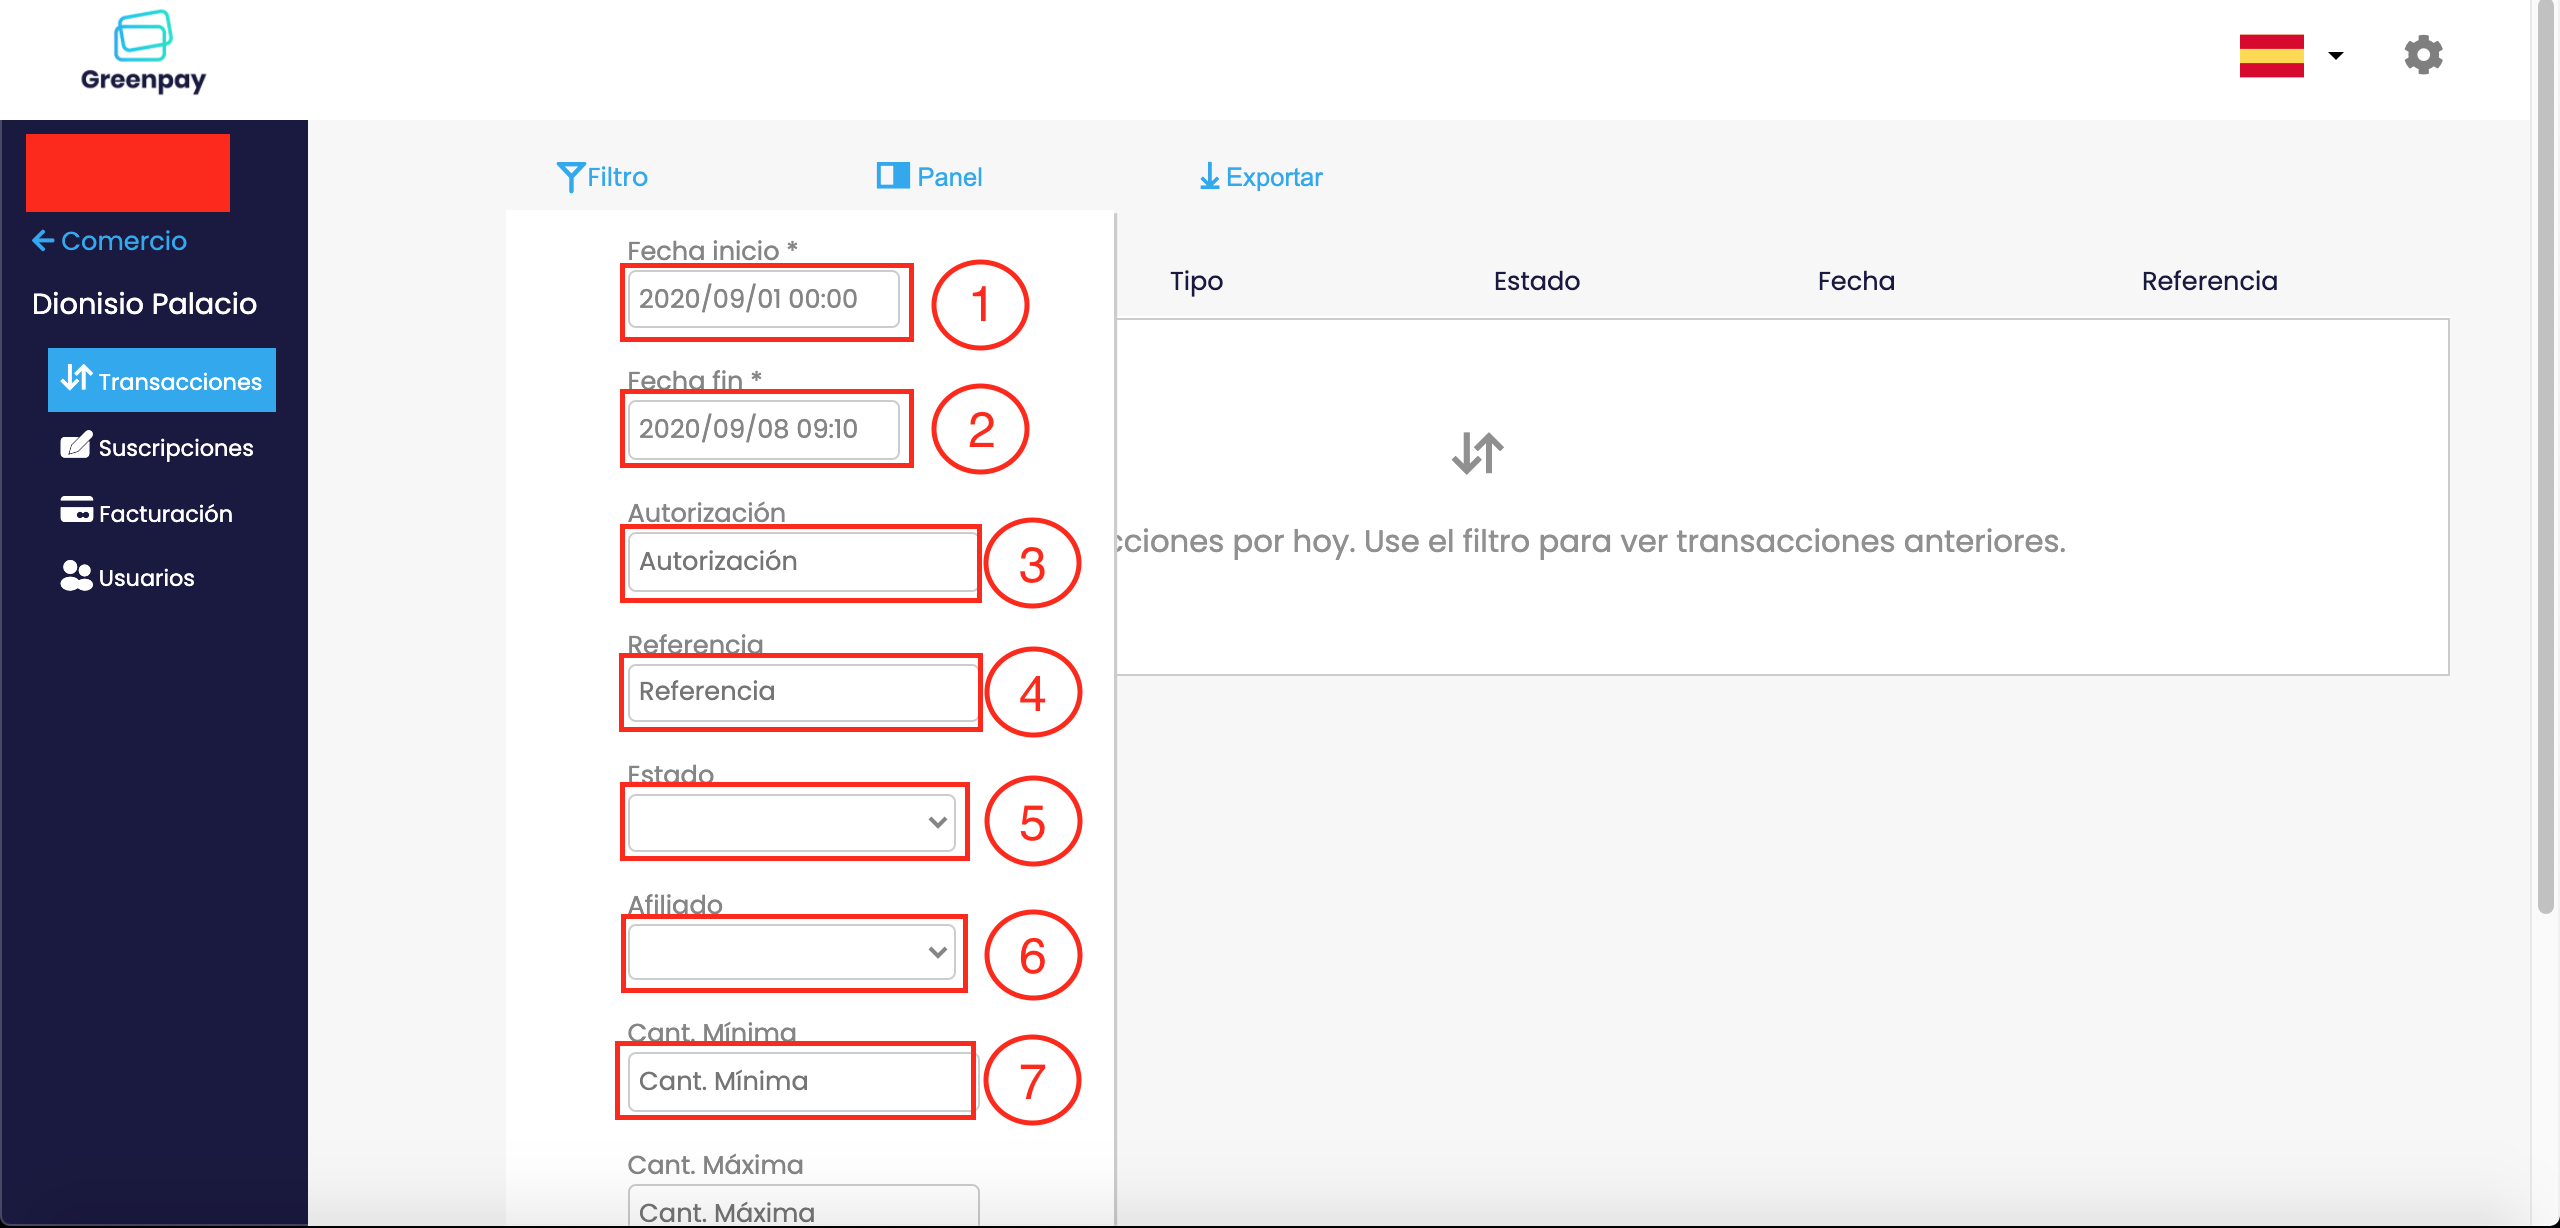
Task: Click the Spanish flag language icon
Action: coord(2271,55)
